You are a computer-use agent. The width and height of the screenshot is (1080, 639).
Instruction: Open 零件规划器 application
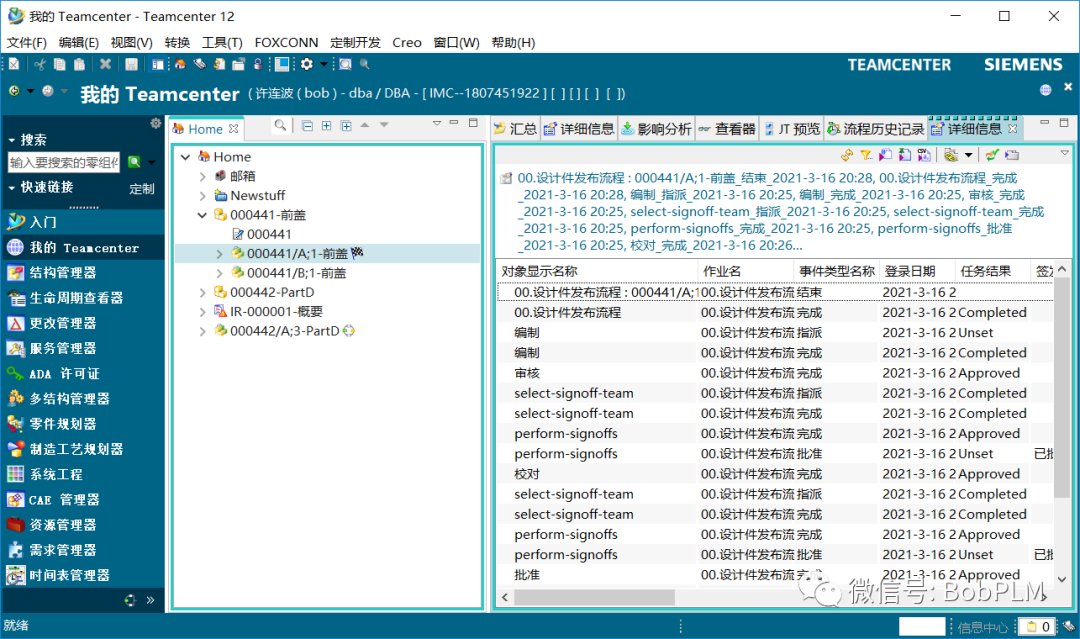click(83, 423)
